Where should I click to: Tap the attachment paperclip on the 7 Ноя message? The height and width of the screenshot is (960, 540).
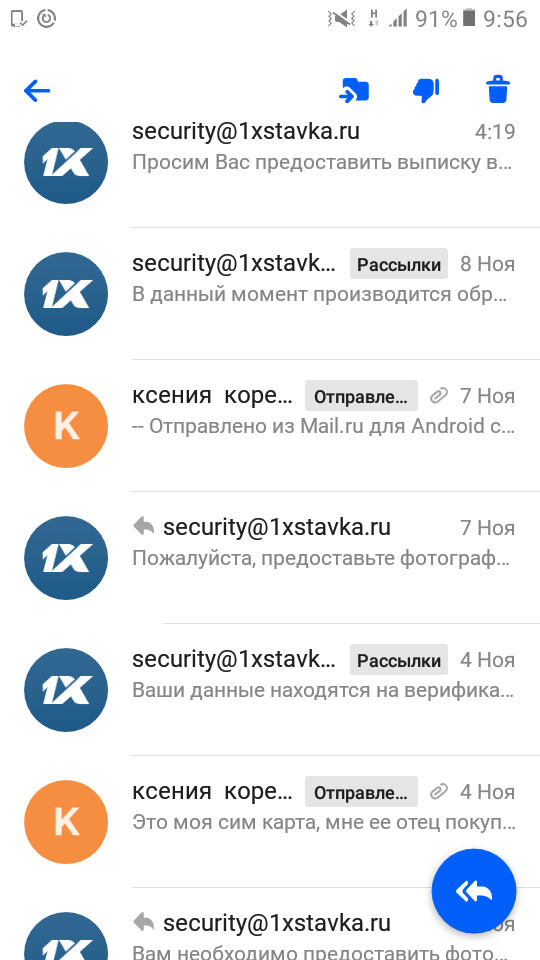439,396
